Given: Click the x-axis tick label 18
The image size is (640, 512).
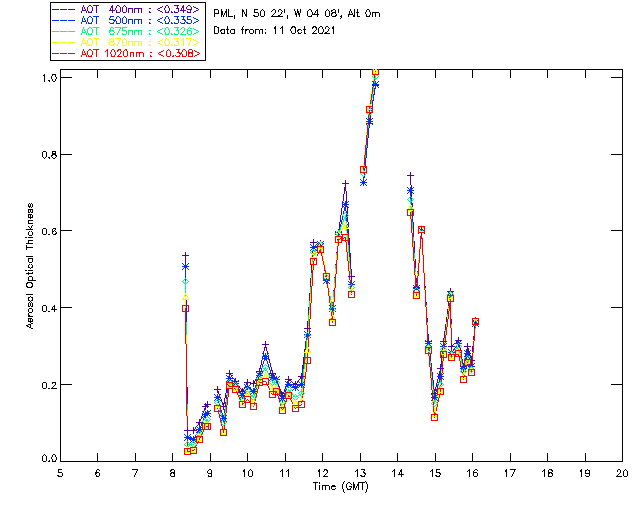Looking at the screenshot, I should pyautogui.click(x=547, y=473).
